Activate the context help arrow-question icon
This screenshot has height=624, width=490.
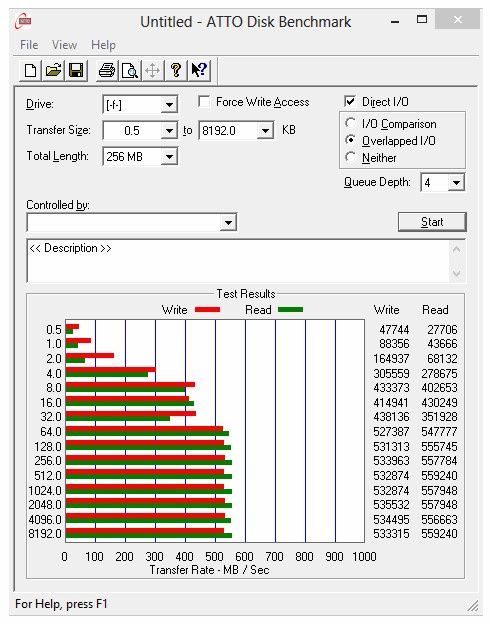coord(199,70)
